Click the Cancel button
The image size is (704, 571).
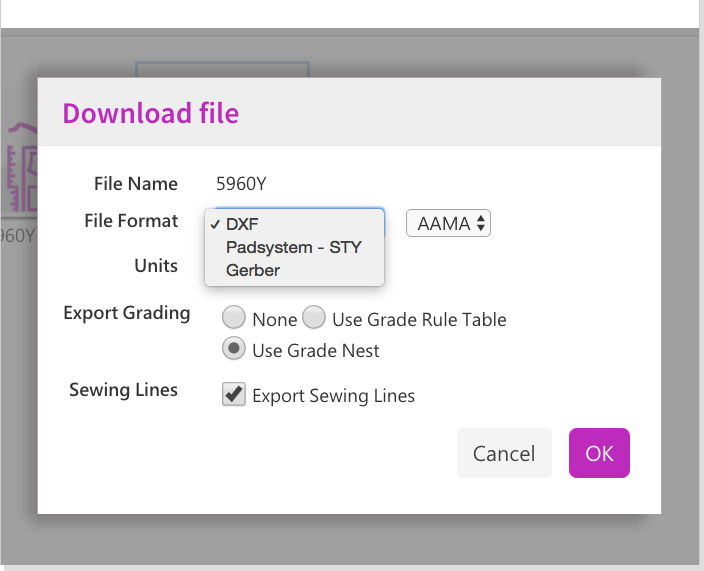coord(504,453)
